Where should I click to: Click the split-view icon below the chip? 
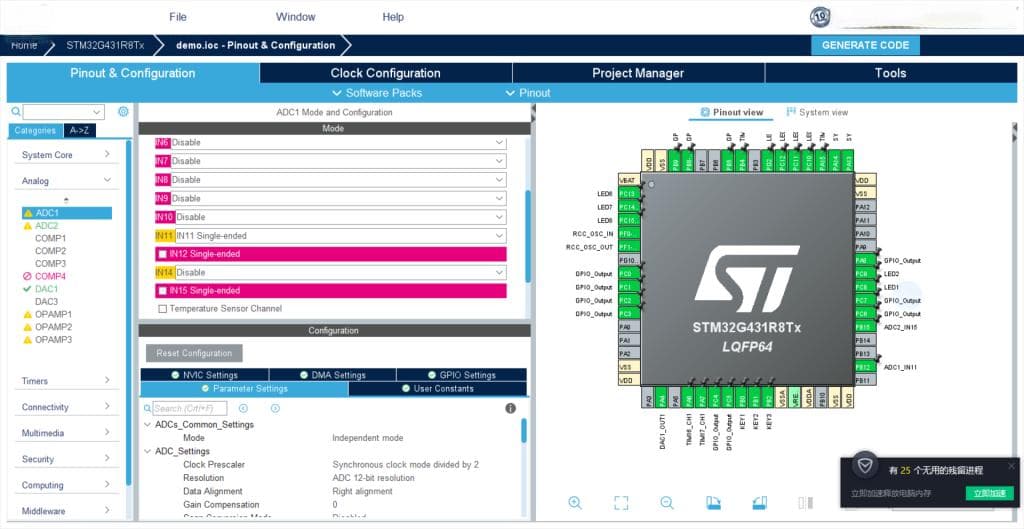806,502
